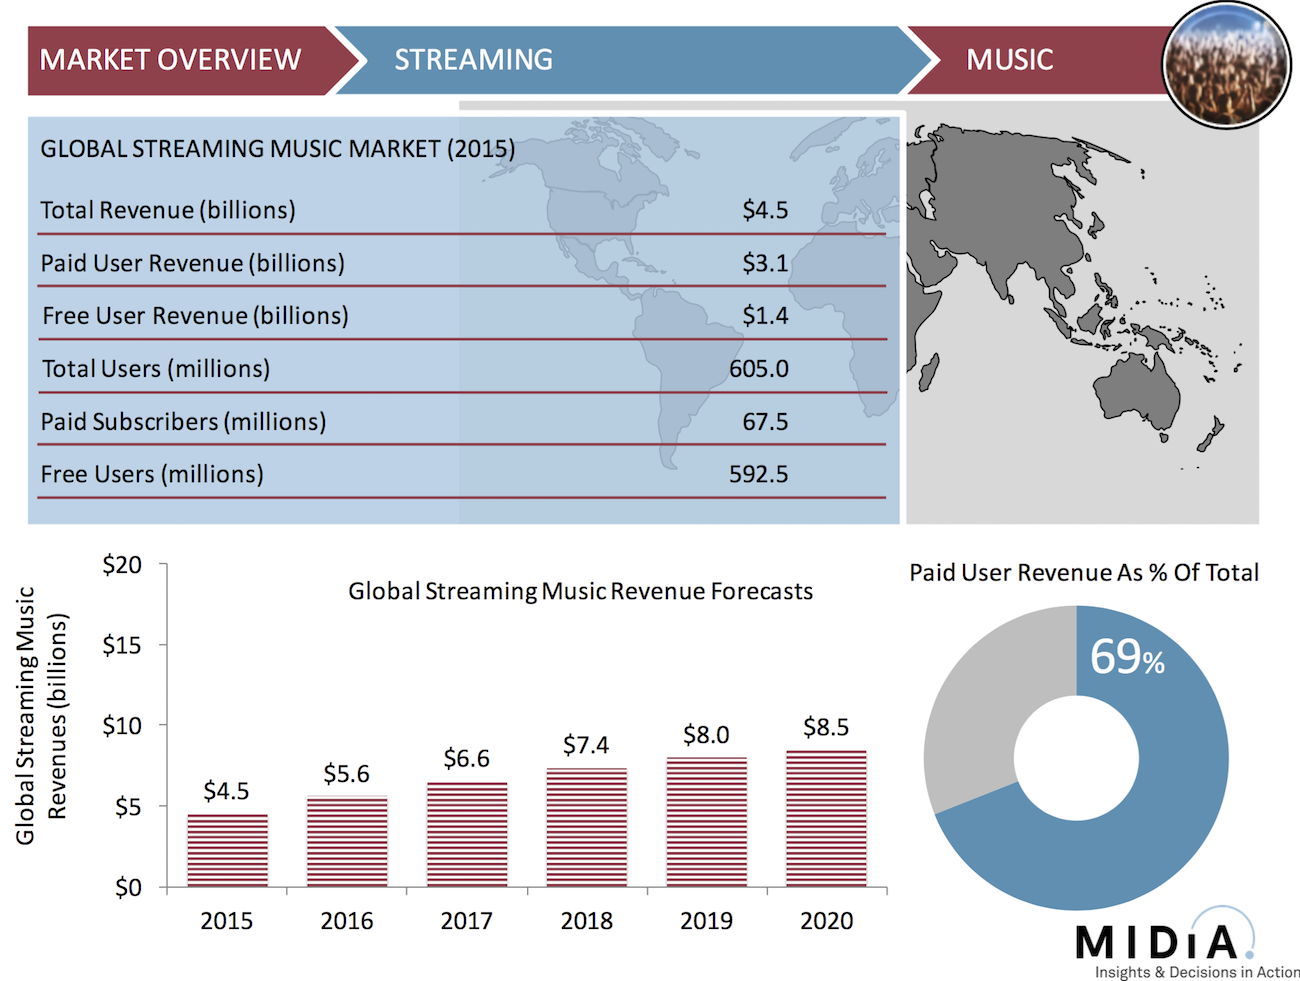Click the 69% donut chart label
The width and height of the screenshot is (1300, 981).
[x=1127, y=657]
